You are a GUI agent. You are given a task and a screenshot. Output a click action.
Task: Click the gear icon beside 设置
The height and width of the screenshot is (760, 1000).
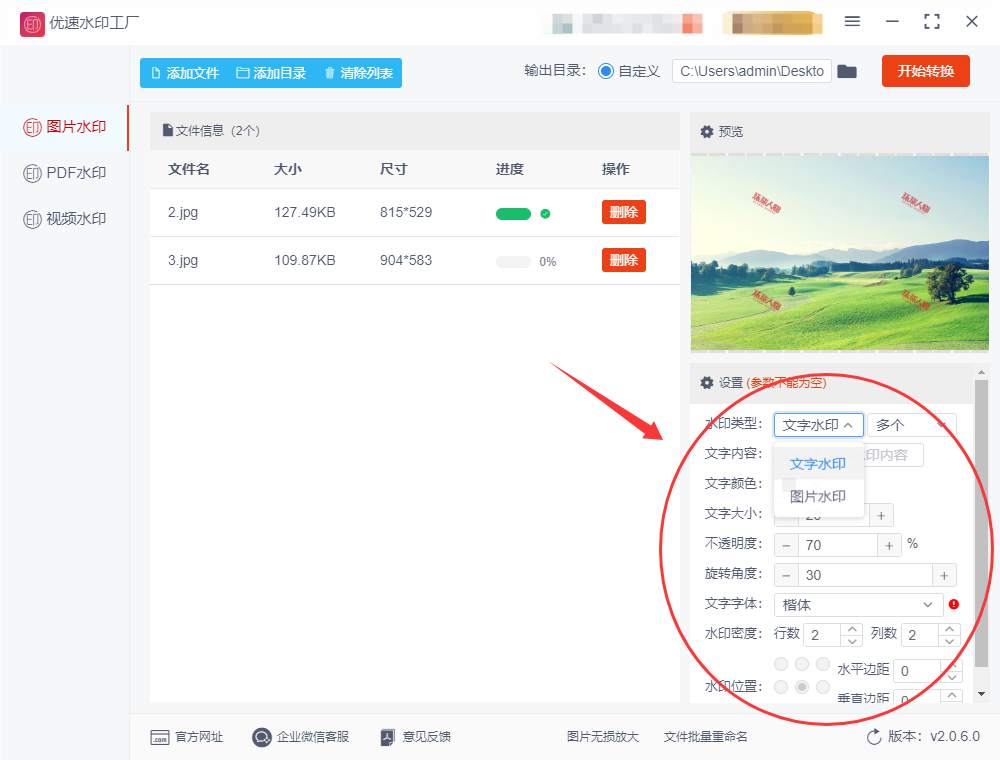point(707,383)
